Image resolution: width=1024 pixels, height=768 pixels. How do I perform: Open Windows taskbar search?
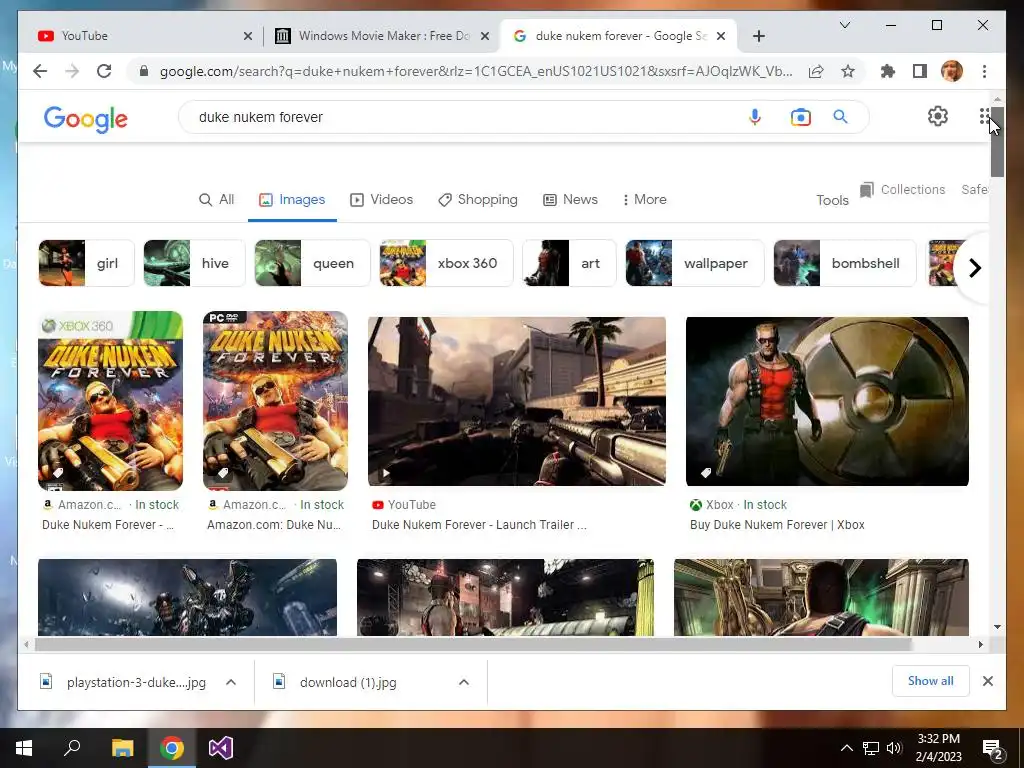point(72,748)
